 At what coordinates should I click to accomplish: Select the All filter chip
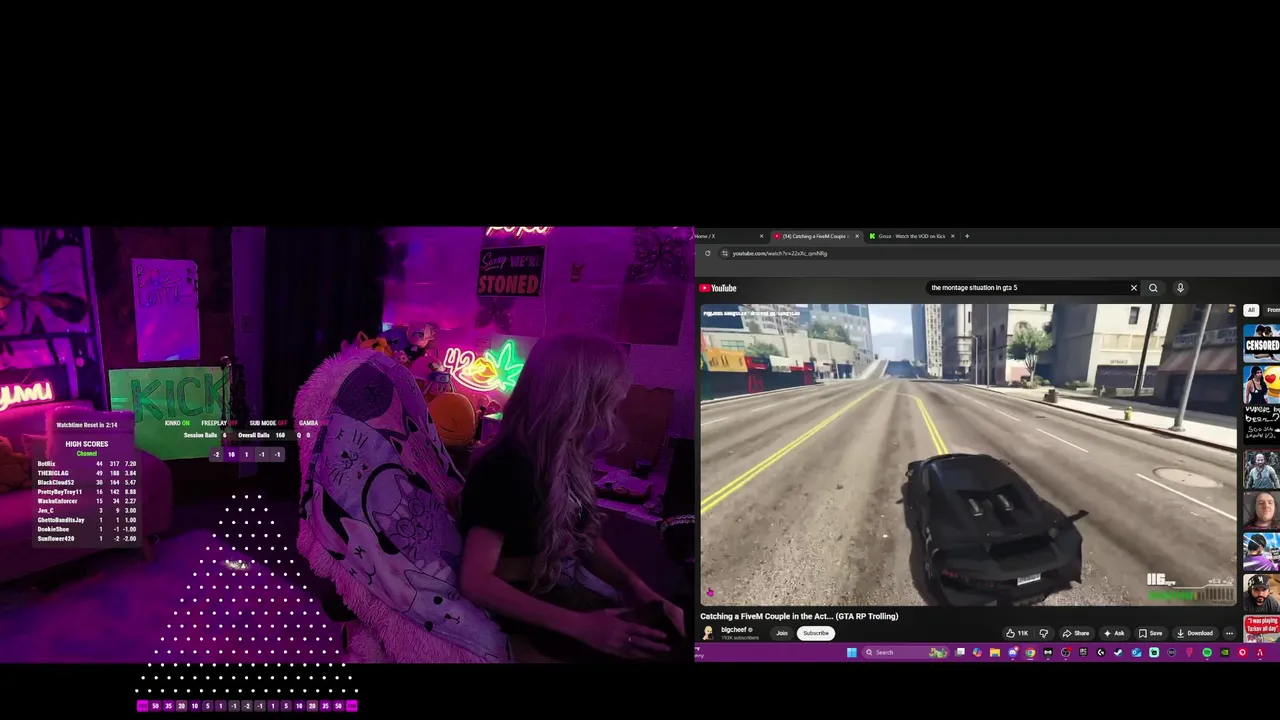pyautogui.click(x=1250, y=310)
